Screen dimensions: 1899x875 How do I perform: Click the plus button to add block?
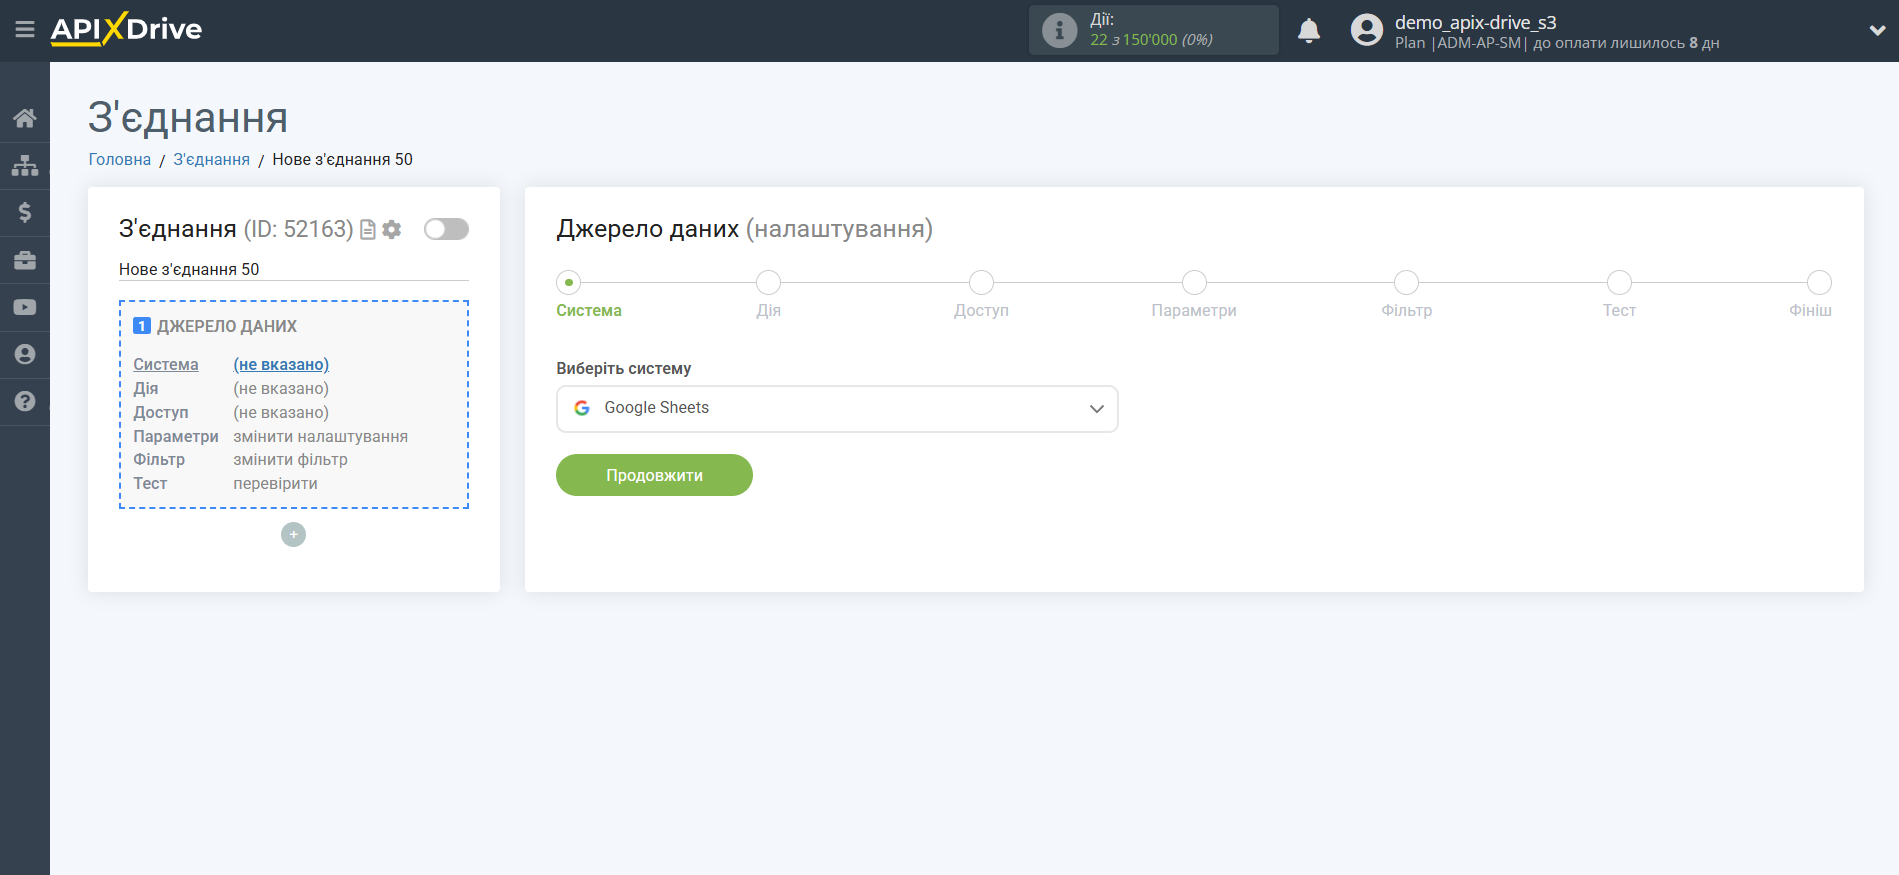click(x=293, y=535)
